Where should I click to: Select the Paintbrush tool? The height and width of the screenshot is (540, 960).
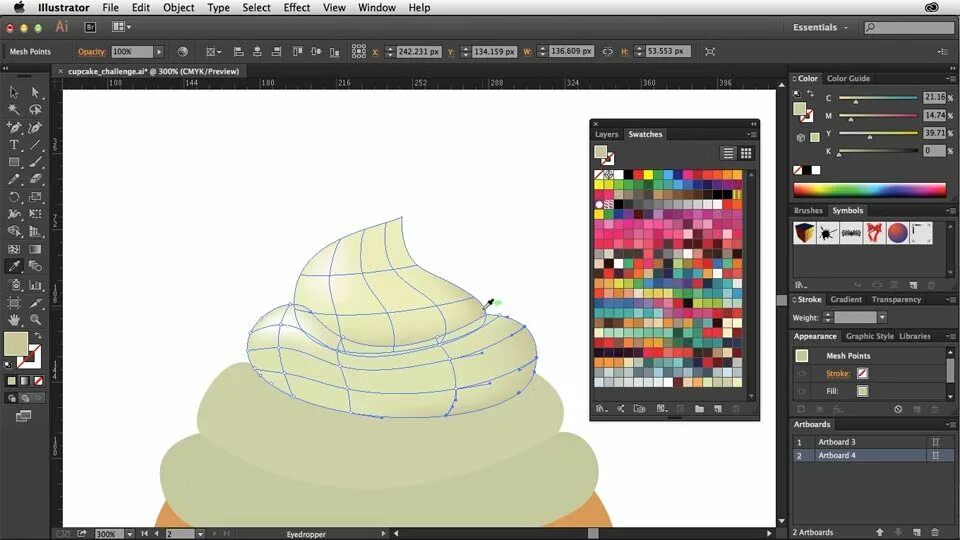click(35, 162)
